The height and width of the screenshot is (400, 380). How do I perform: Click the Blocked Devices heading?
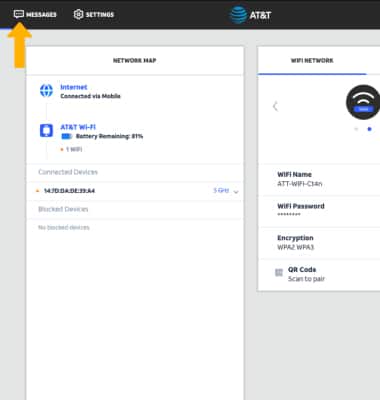(x=63, y=209)
